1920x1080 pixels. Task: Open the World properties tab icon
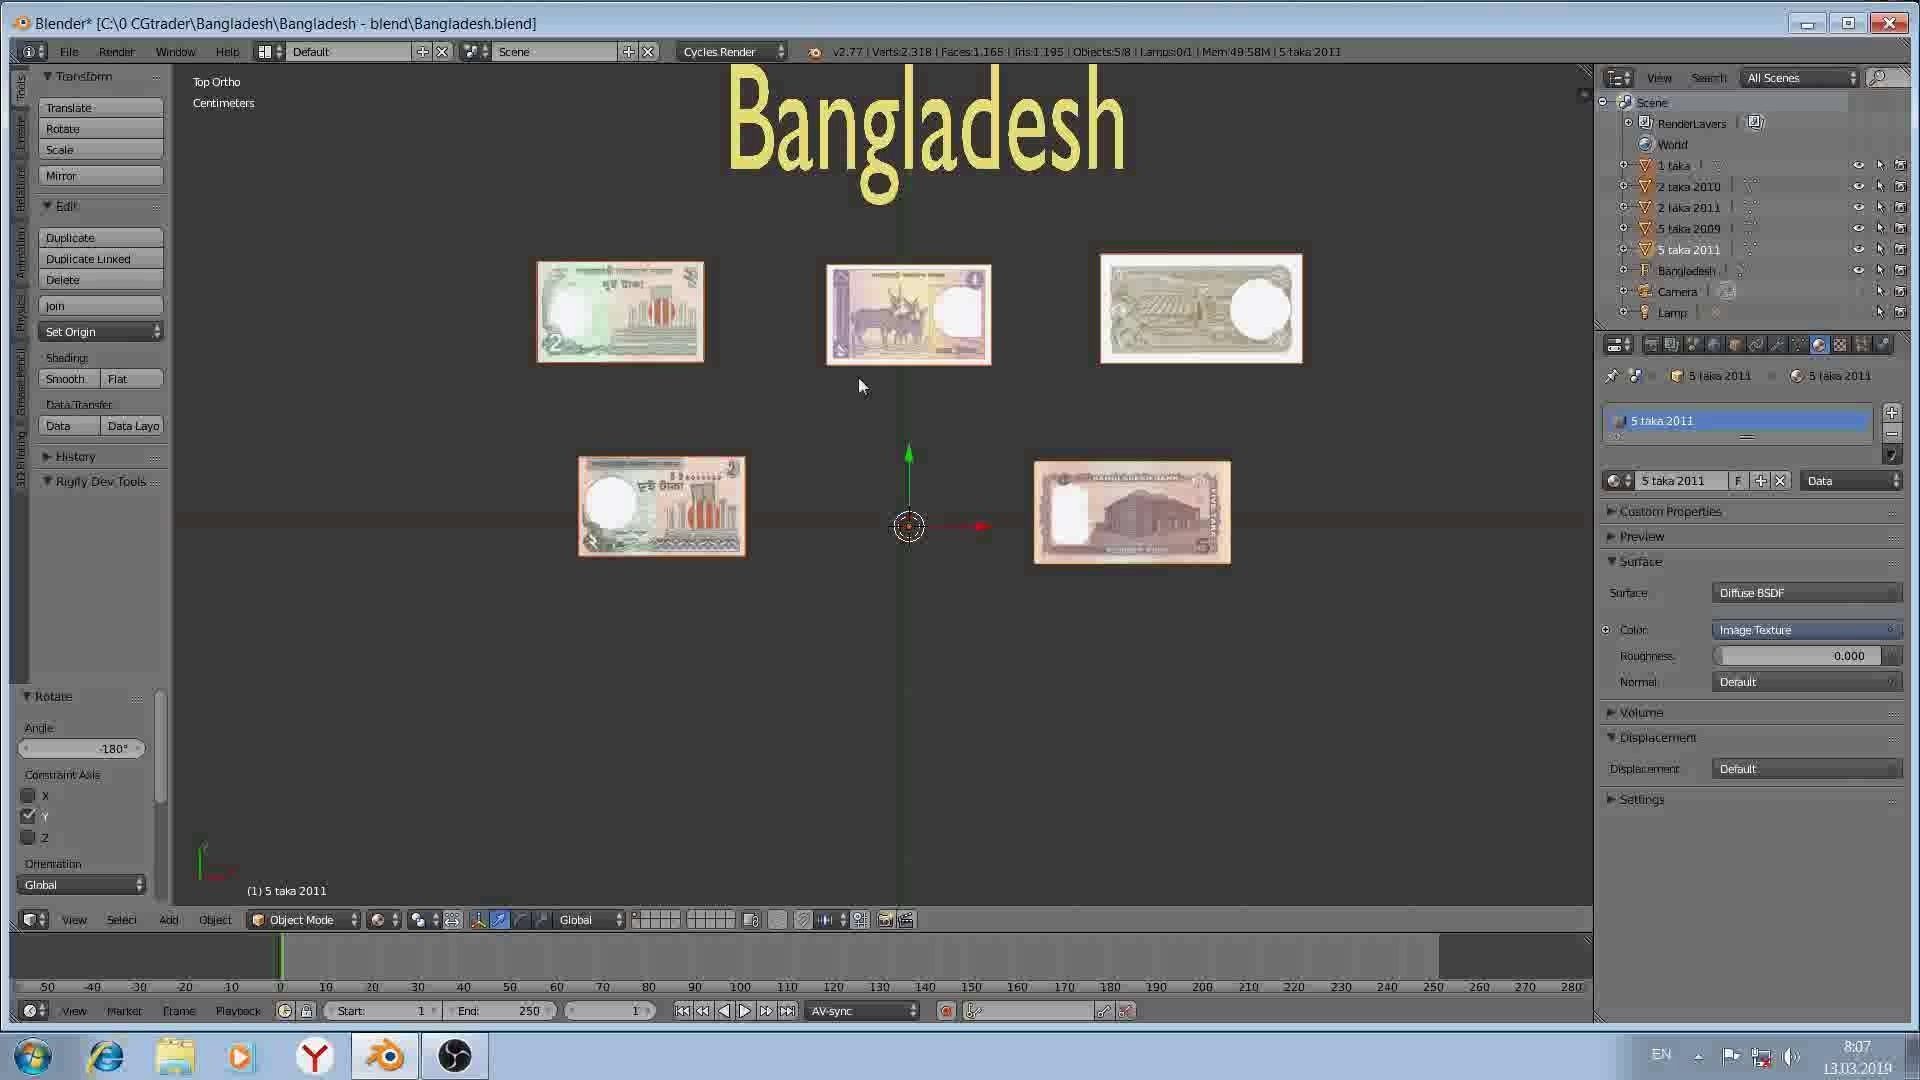pos(1714,344)
